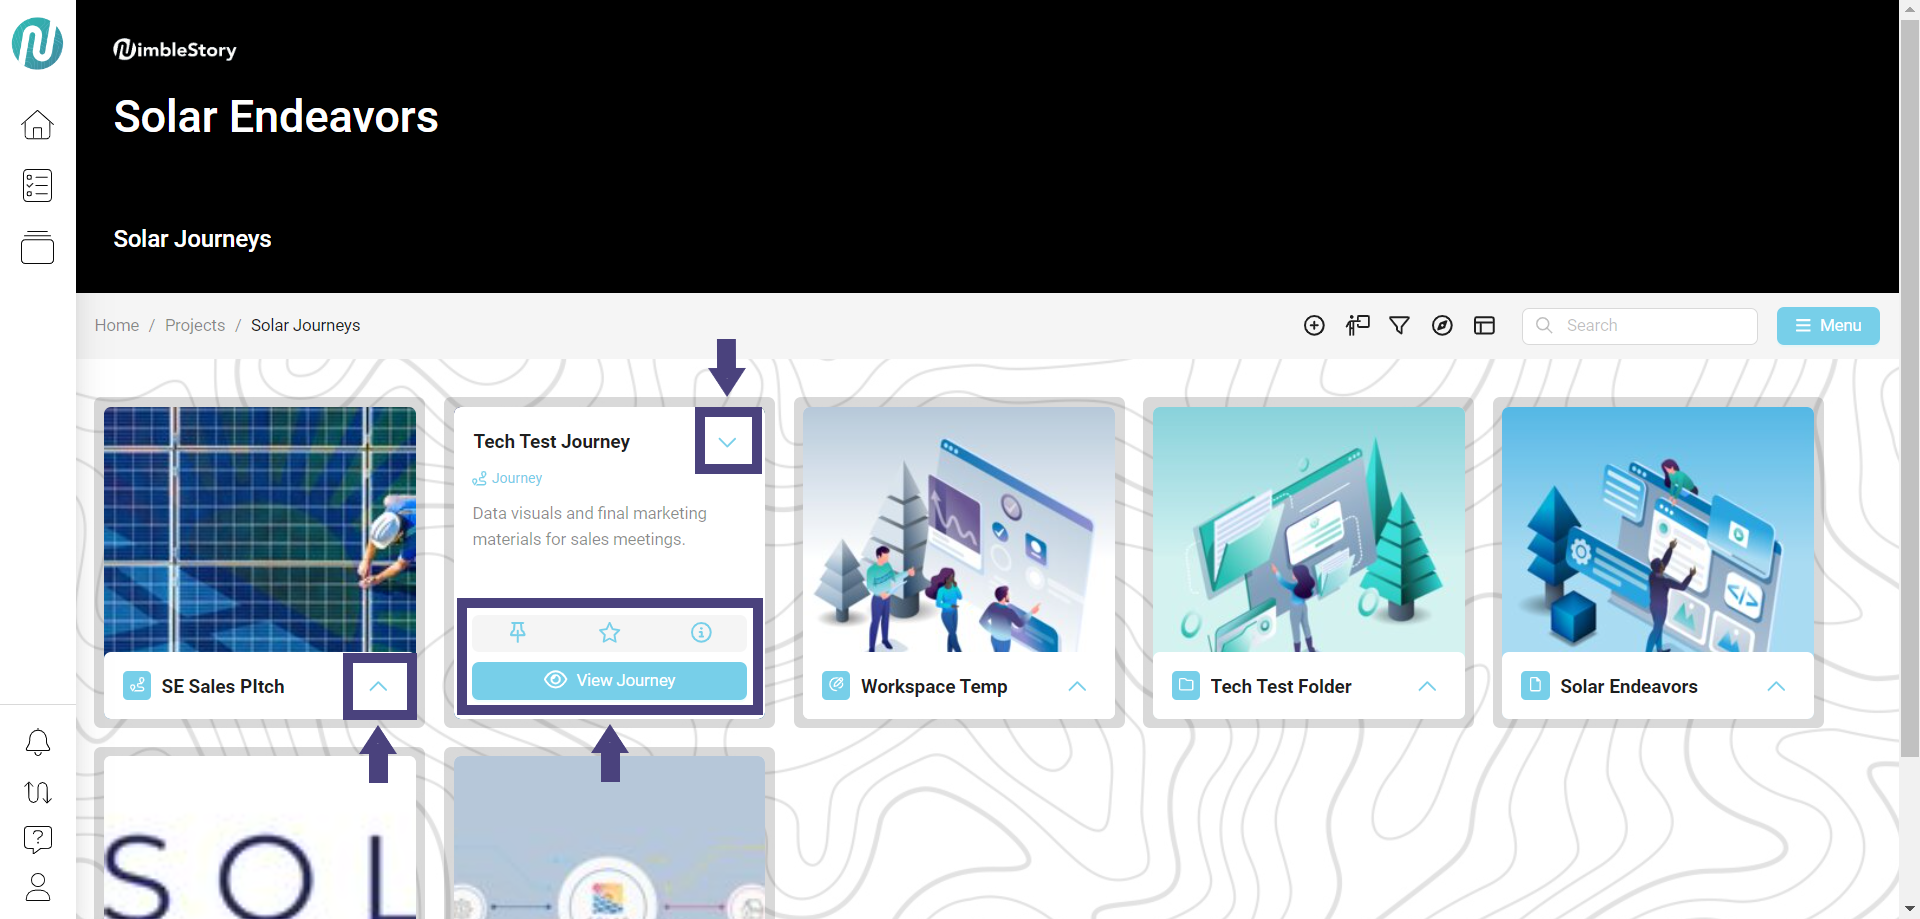
Task: Open the Menu button
Action: 1828,325
